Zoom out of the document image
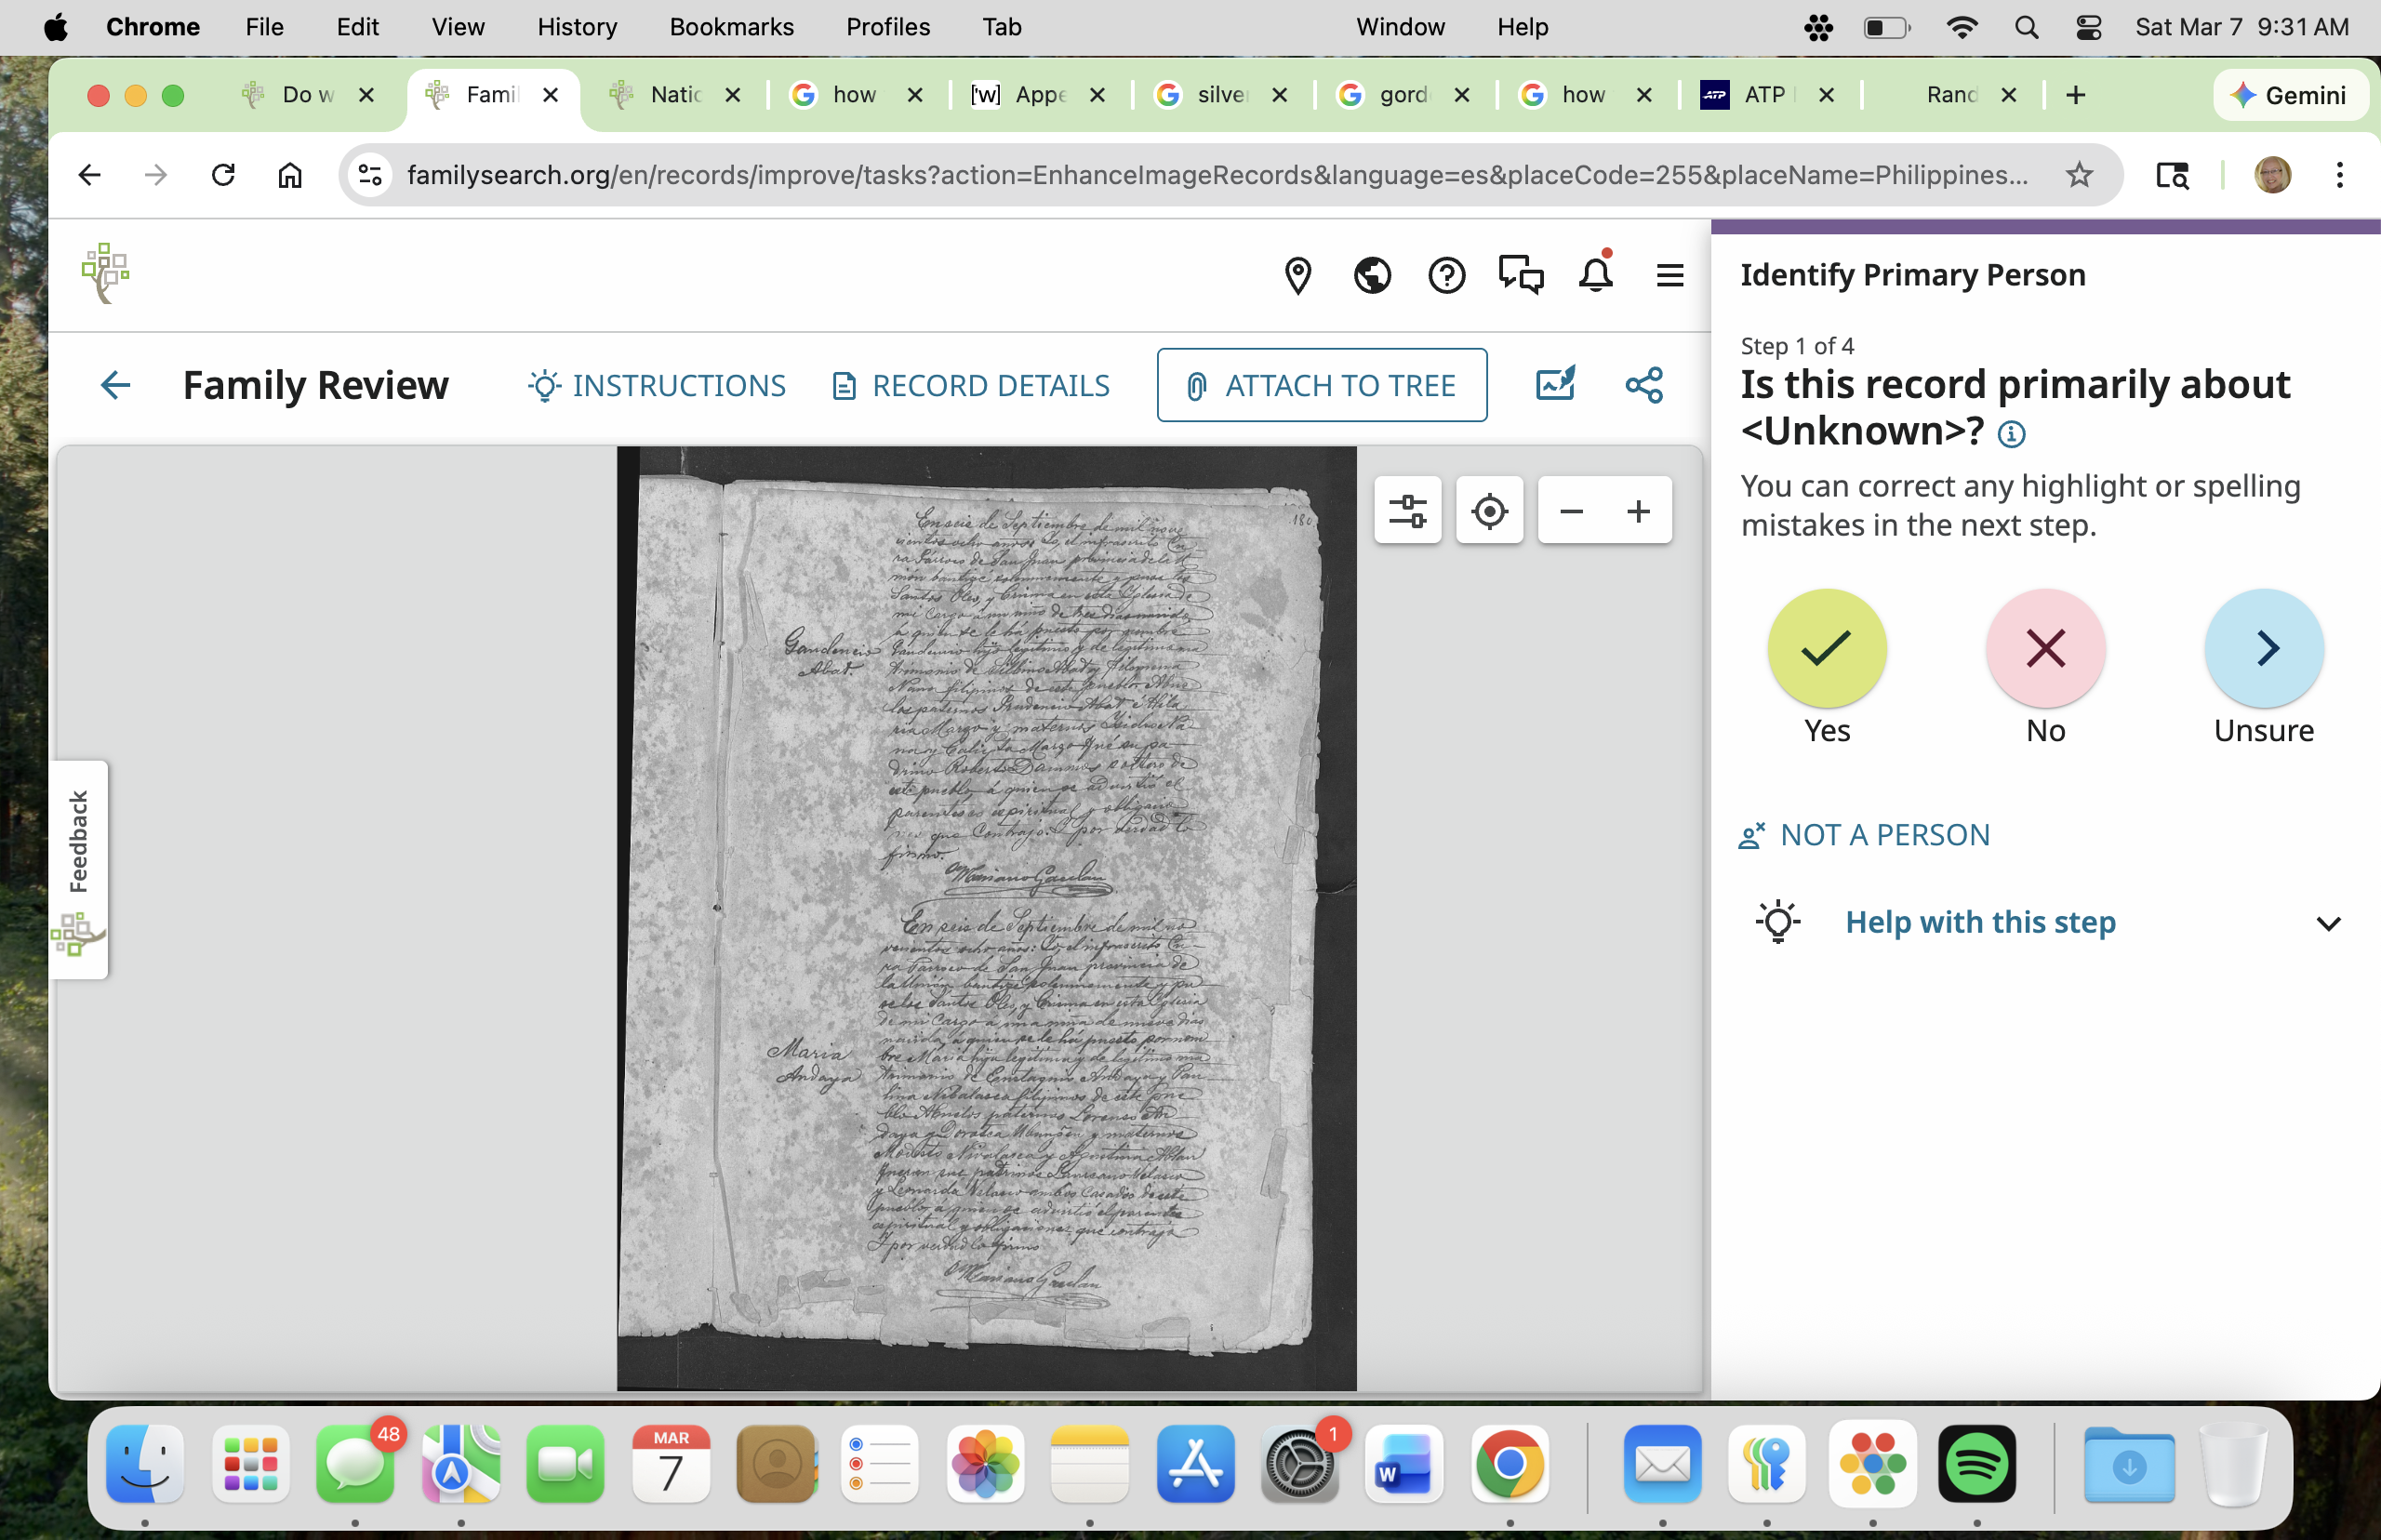The height and width of the screenshot is (1540, 2381). point(1571,511)
